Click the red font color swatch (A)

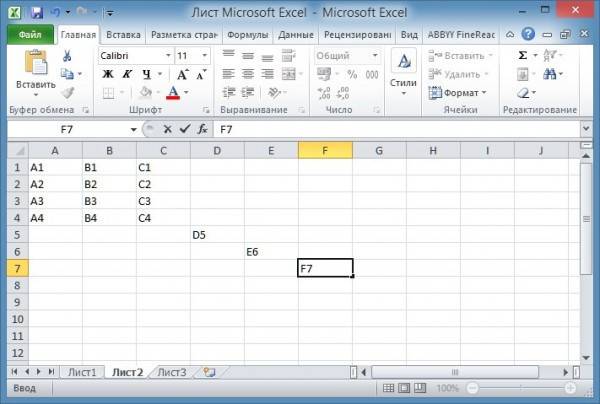click(172, 93)
